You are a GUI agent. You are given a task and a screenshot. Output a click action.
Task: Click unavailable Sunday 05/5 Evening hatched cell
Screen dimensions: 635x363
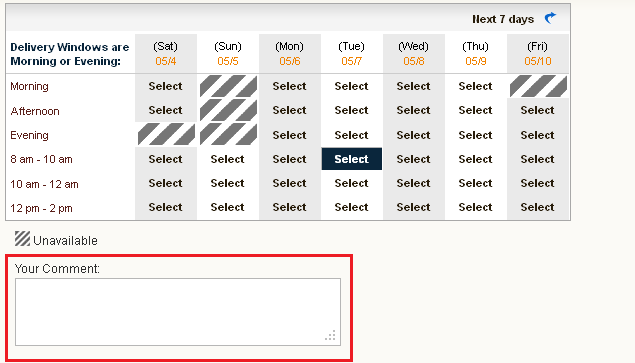[228, 135]
